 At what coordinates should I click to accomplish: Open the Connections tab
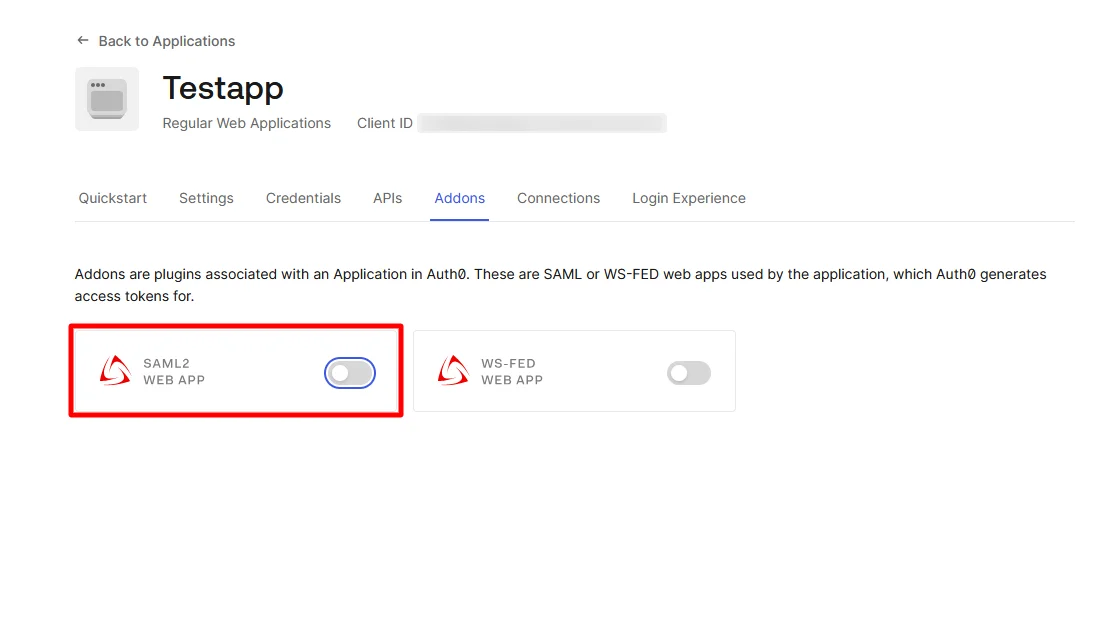[x=558, y=198]
